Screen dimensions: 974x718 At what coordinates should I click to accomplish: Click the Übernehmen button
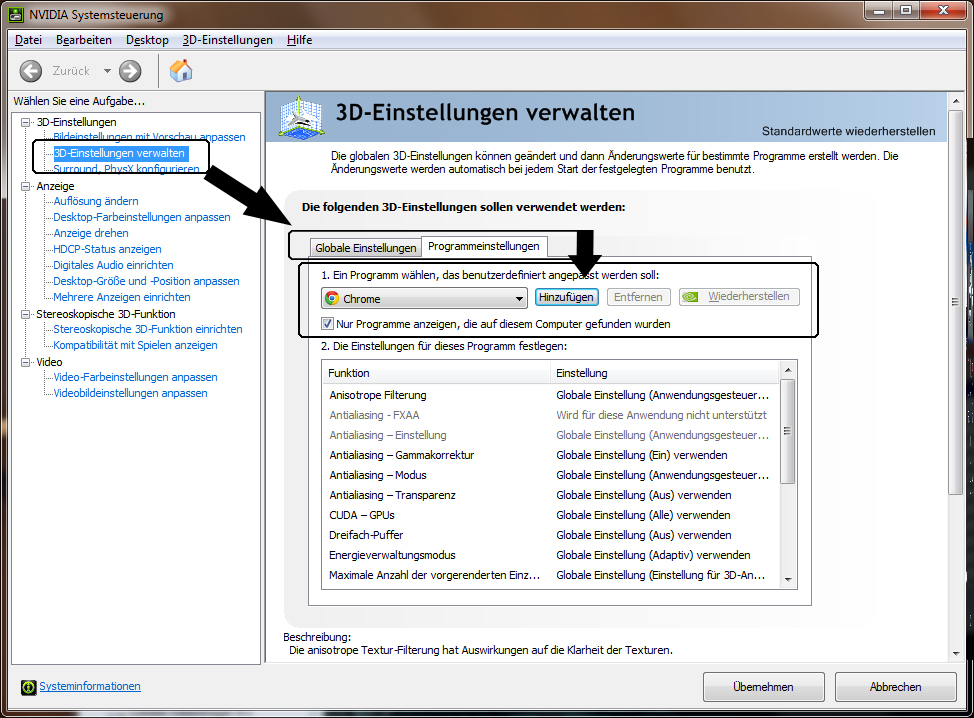[763, 687]
